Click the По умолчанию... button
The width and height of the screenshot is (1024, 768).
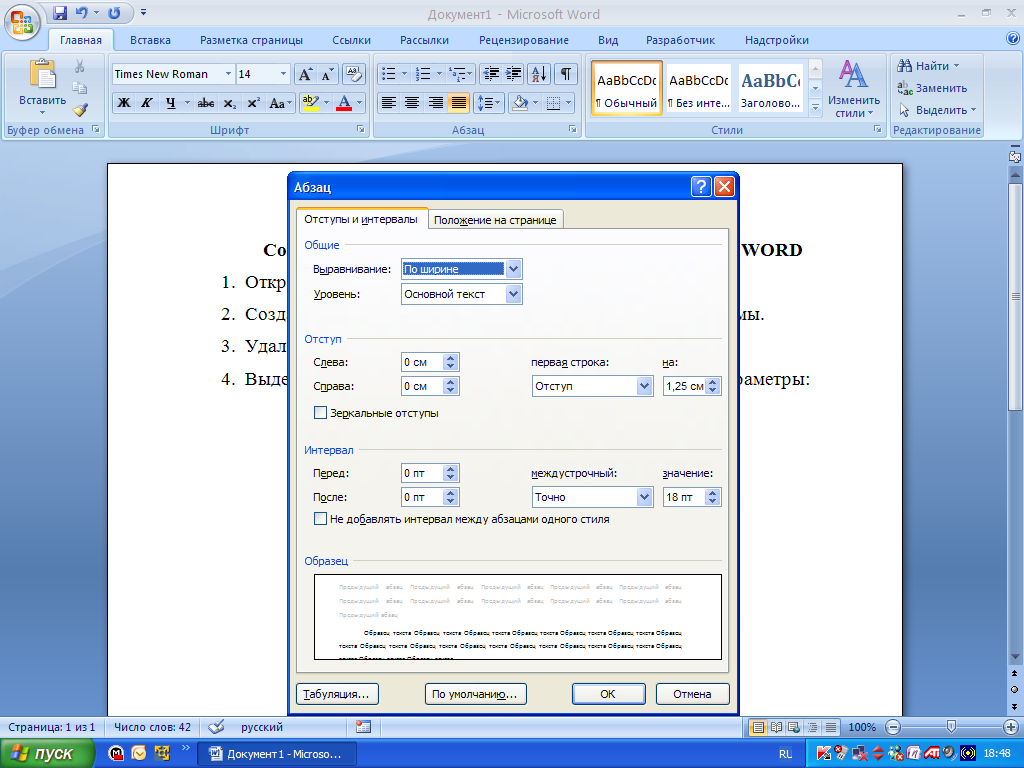click(475, 694)
